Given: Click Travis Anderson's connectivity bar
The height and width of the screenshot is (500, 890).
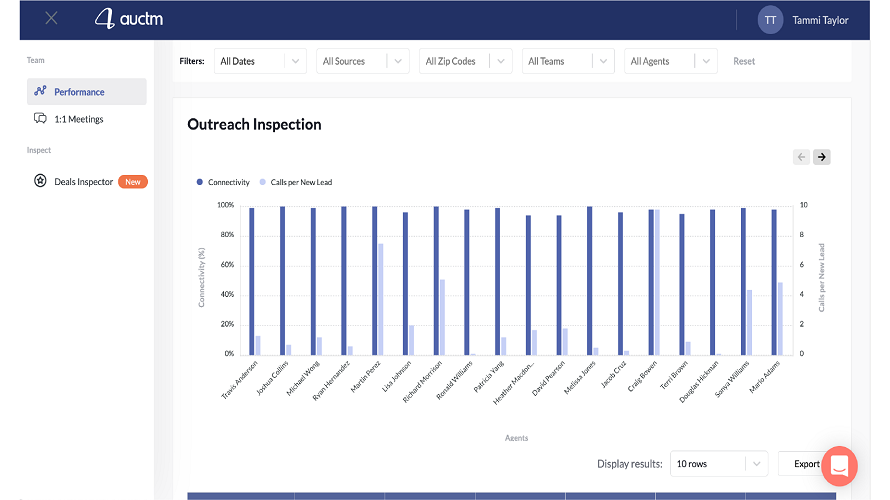Looking at the screenshot, I should pyautogui.click(x=251, y=281).
